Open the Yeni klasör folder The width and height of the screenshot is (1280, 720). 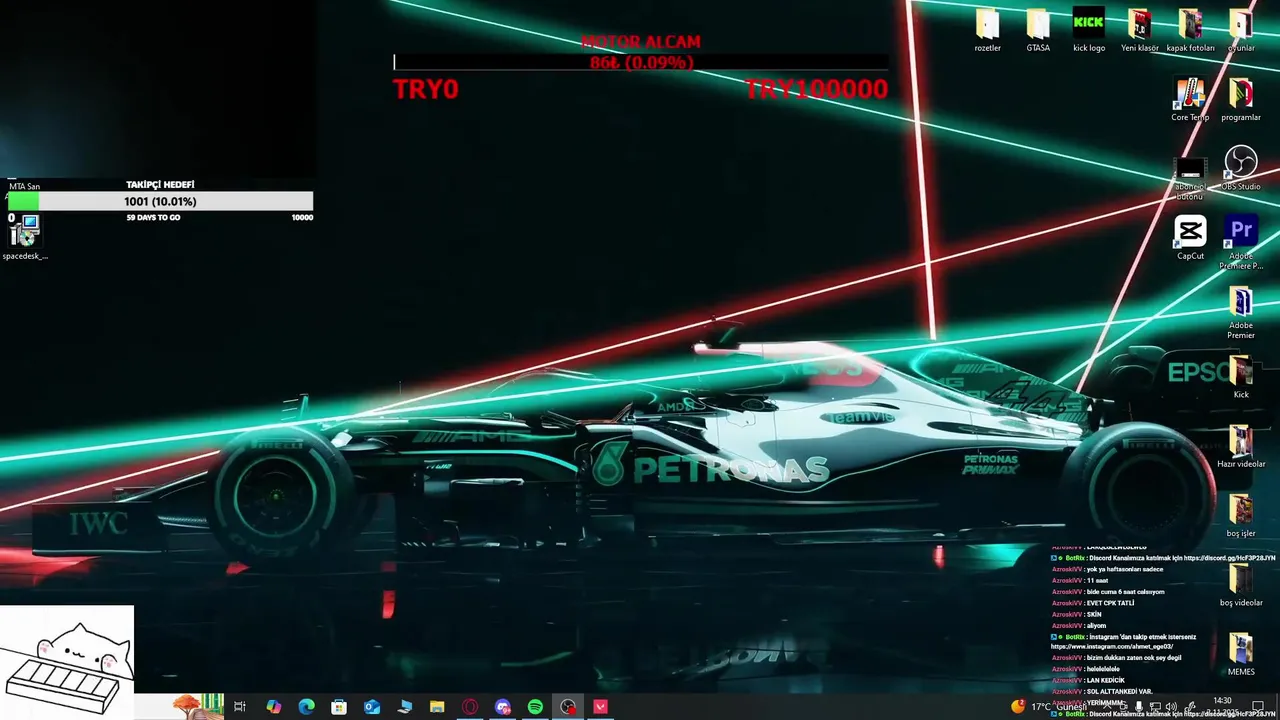[1140, 30]
